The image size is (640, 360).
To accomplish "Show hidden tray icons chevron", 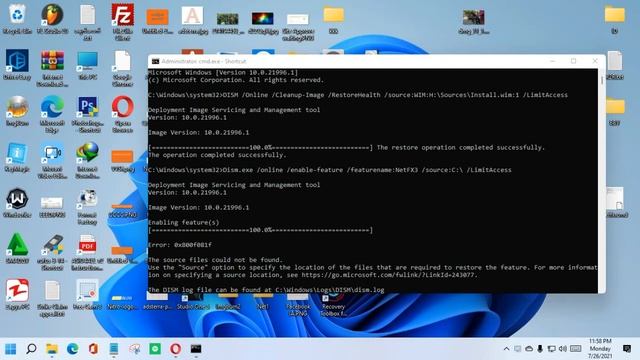I will pyautogui.click(x=506, y=349).
